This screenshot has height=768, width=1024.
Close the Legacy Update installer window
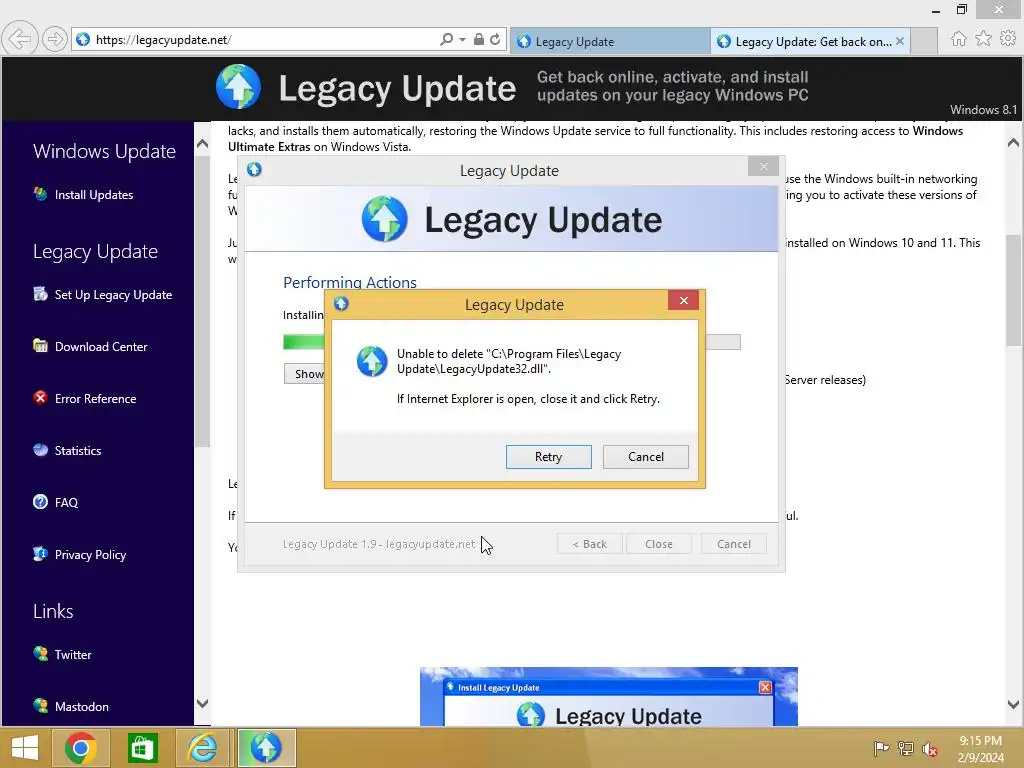pyautogui.click(x=763, y=167)
